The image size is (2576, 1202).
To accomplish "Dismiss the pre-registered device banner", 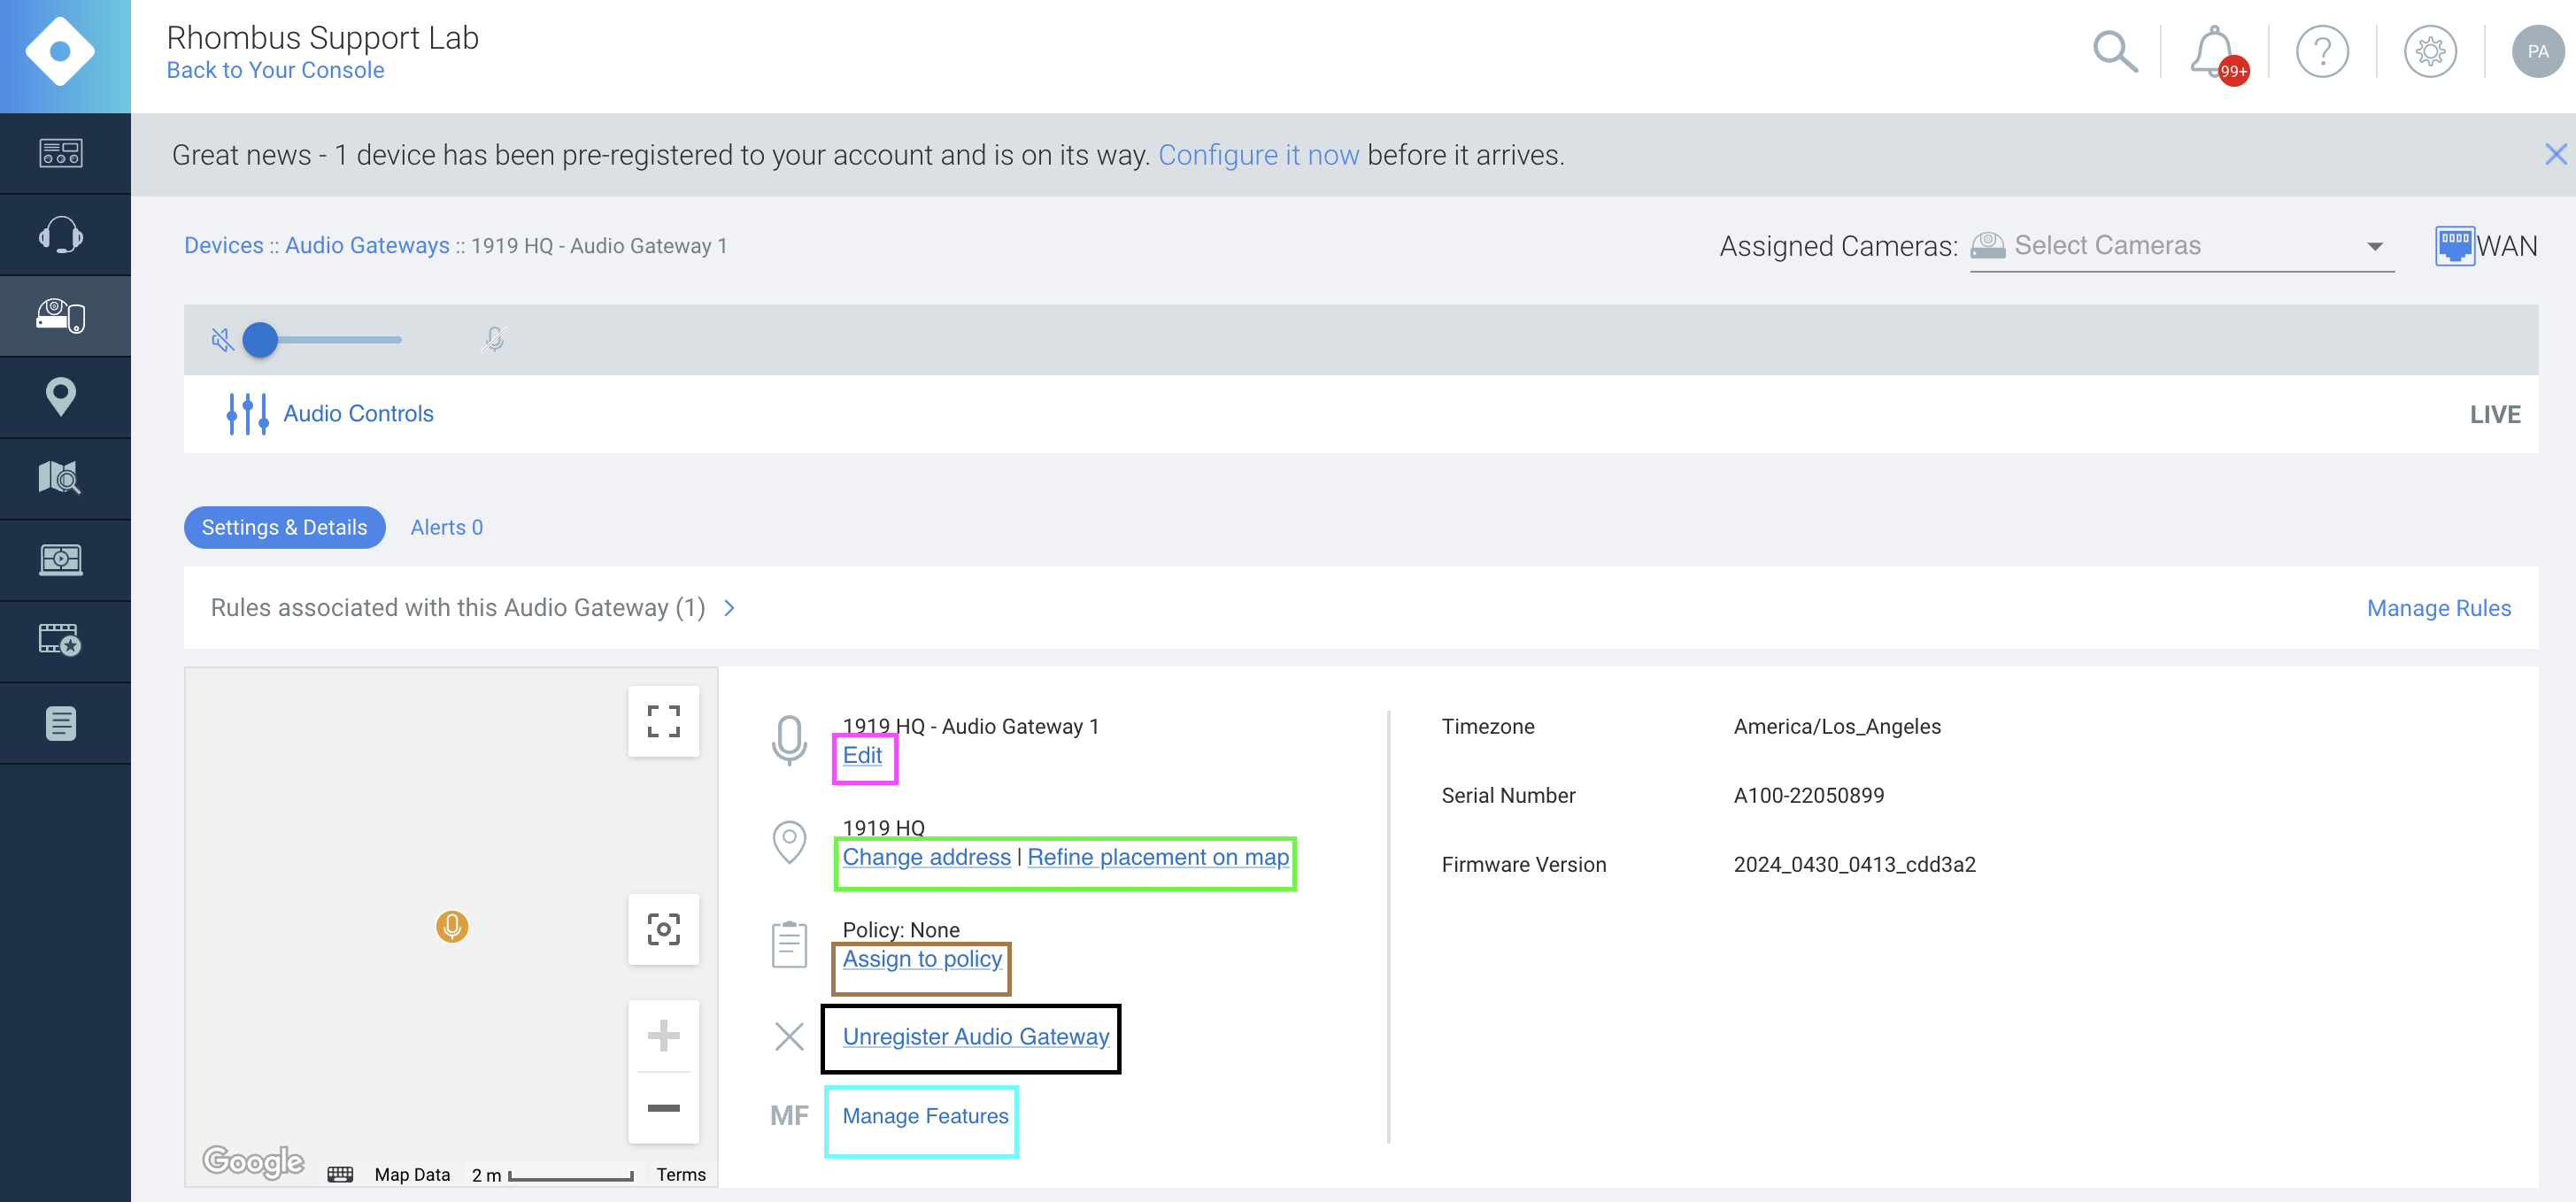I will point(2556,154).
